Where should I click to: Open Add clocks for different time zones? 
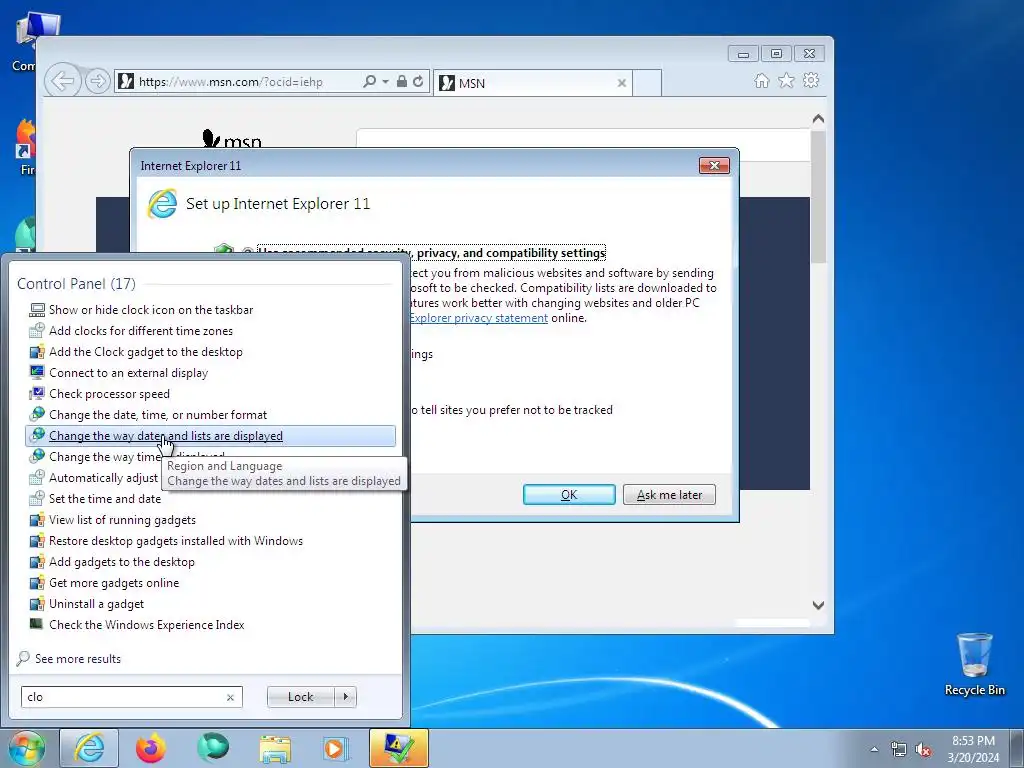[x=210, y=330]
